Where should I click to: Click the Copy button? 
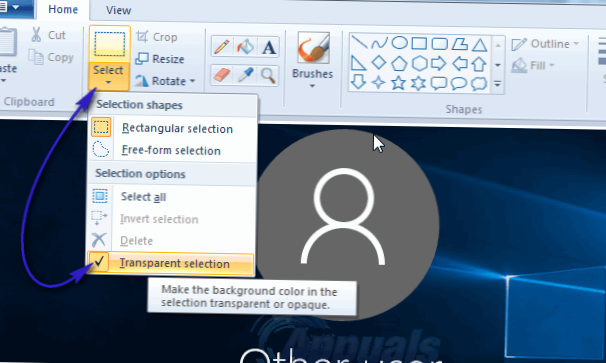coord(51,57)
